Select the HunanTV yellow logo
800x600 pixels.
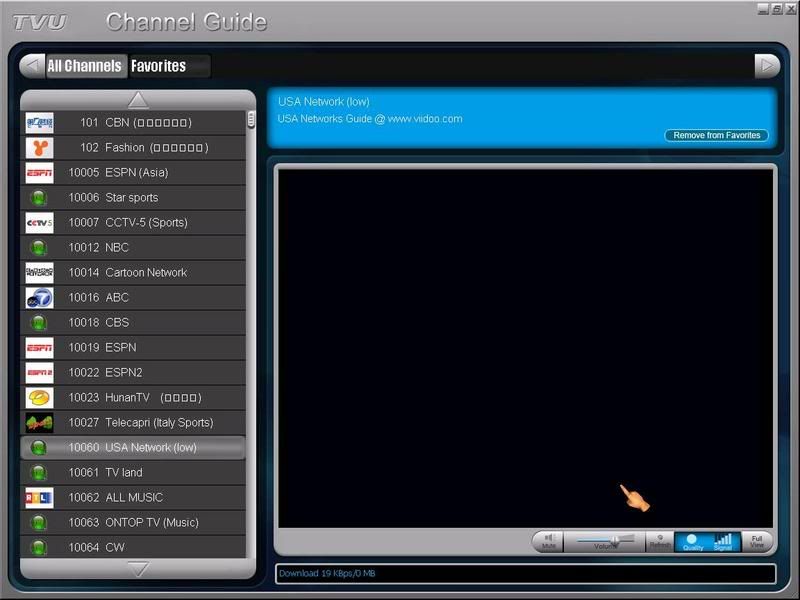pos(39,397)
